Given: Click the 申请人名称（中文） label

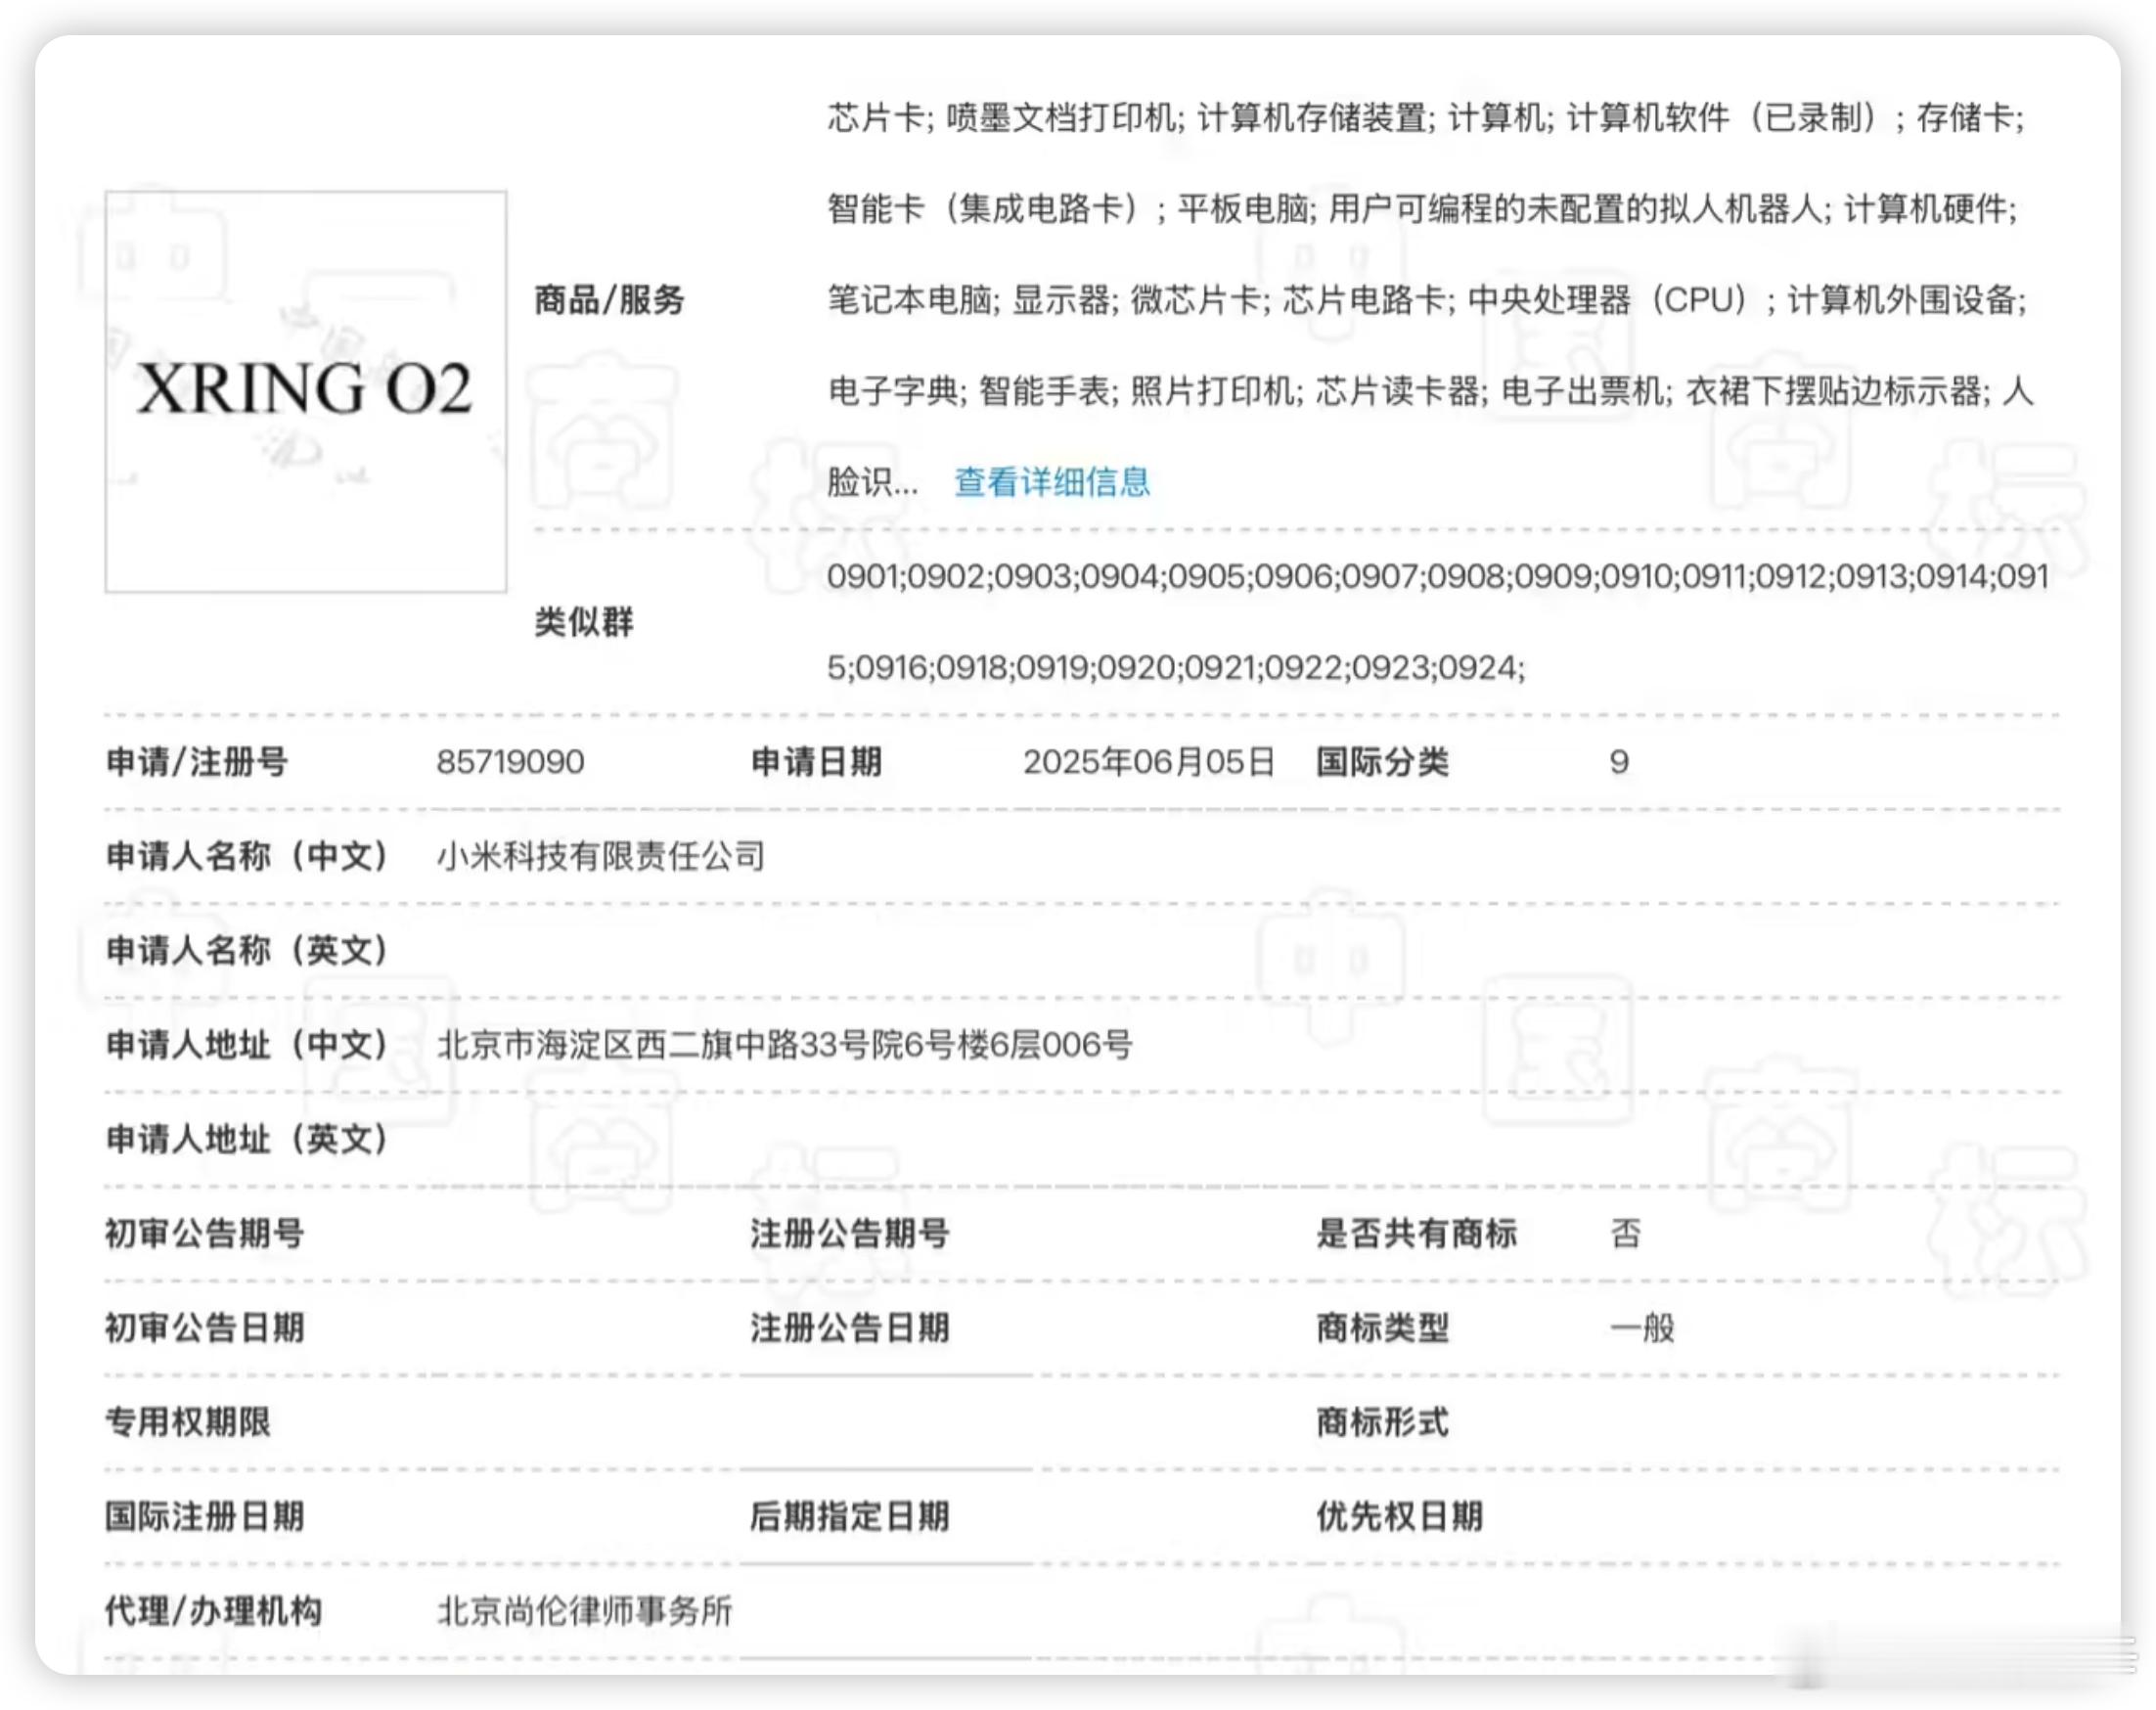Looking at the screenshot, I should click(x=247, y=856).
